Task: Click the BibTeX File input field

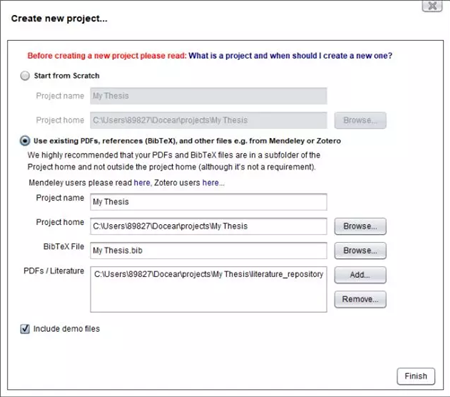Action: [208, 251]
